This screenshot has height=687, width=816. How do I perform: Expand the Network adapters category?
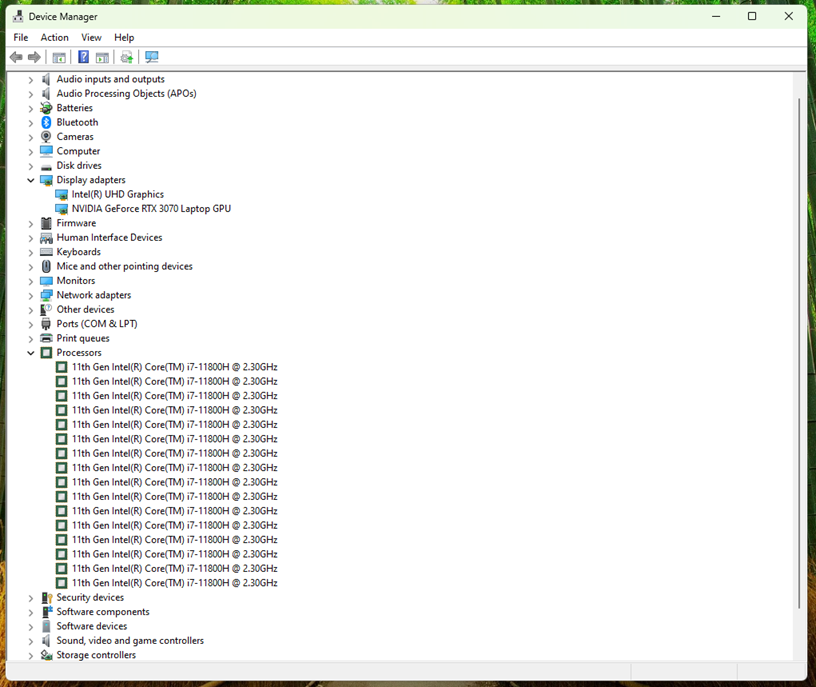point(31,295)
